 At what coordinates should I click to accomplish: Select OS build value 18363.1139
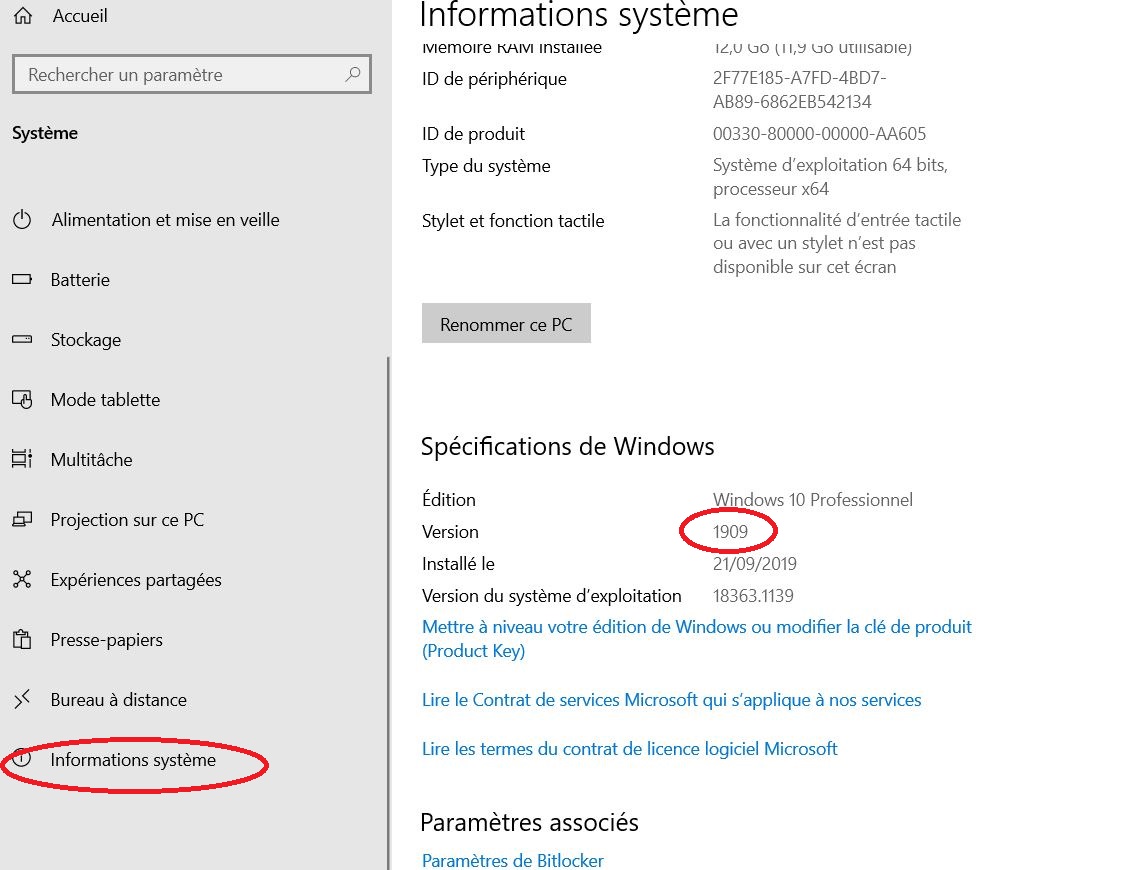[753, 596]
